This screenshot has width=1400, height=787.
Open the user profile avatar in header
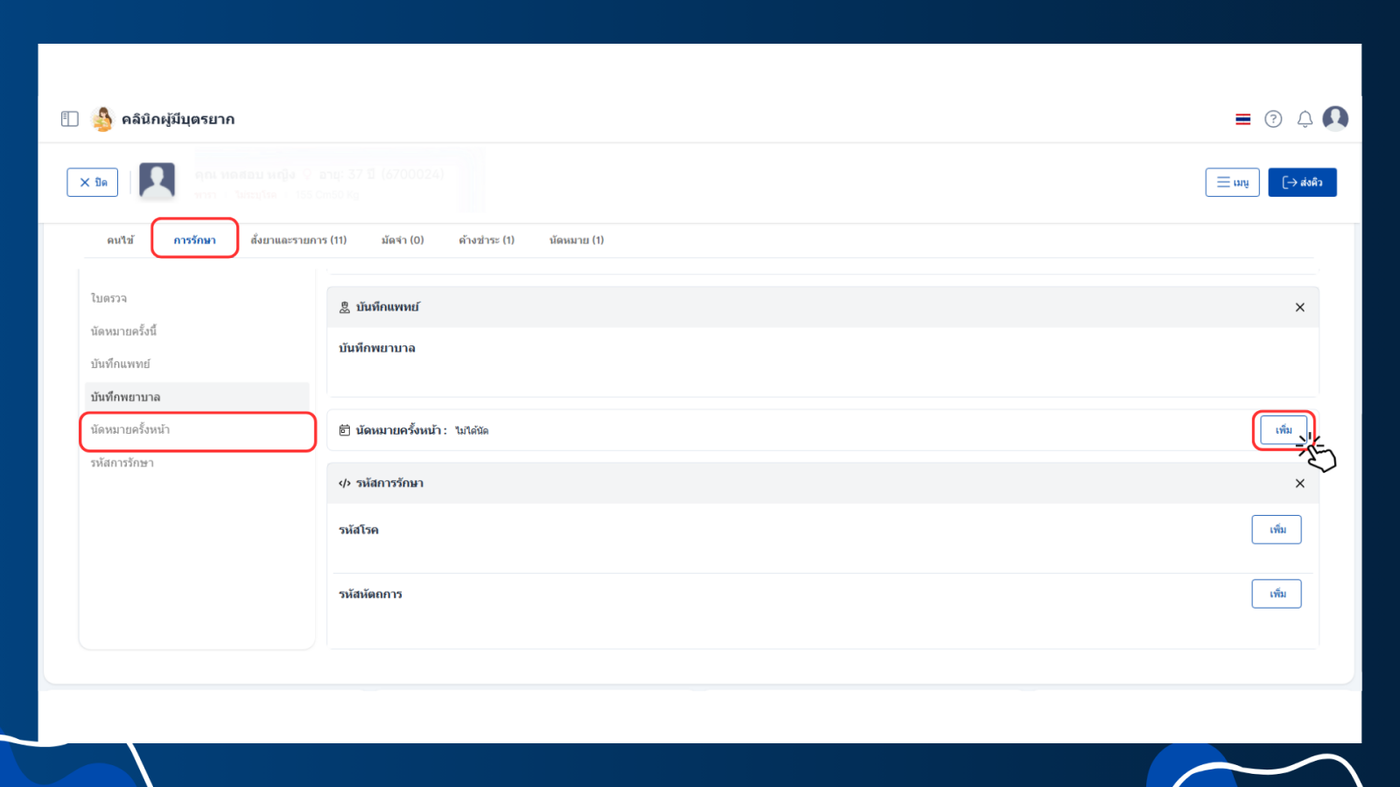click(x=1335, y=118)
